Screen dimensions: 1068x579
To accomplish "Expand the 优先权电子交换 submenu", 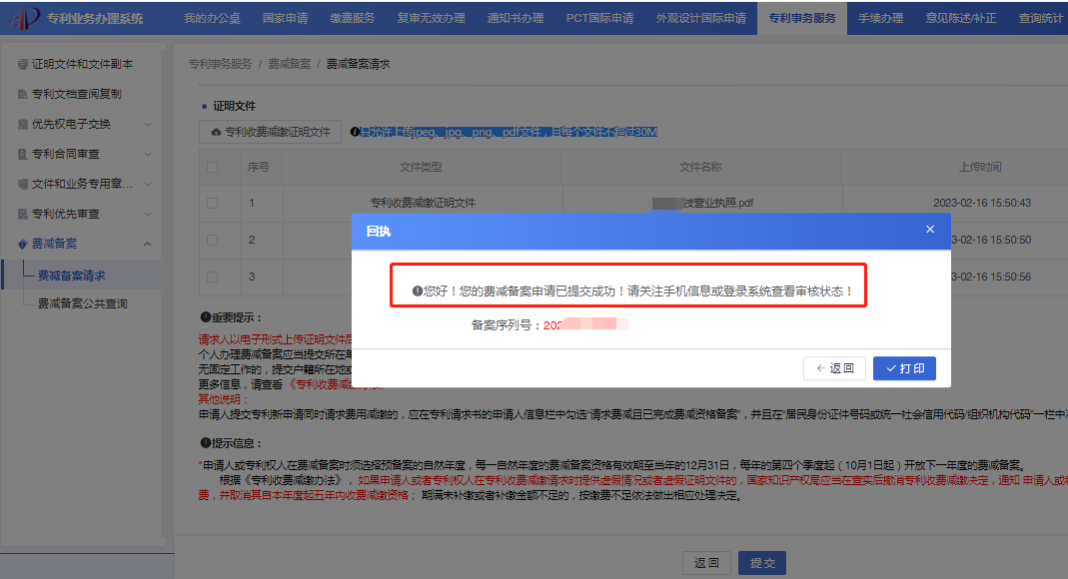I will click(148, 124).
